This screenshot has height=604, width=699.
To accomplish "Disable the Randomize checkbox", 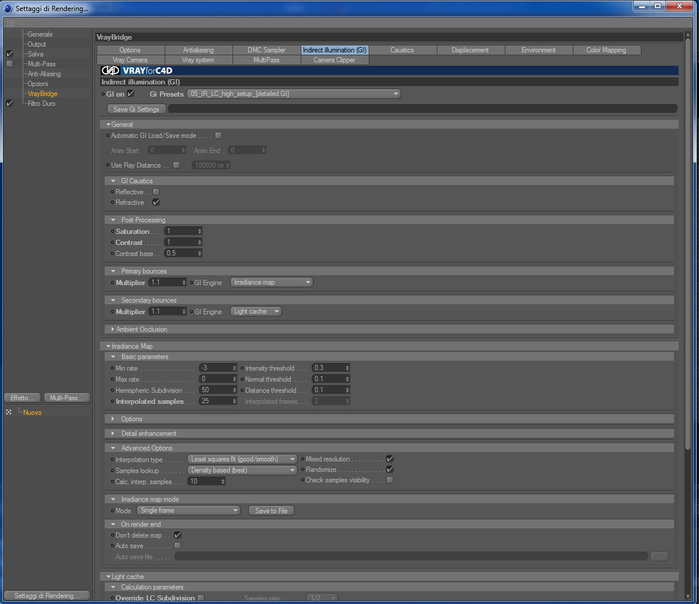I will (390, 469).
